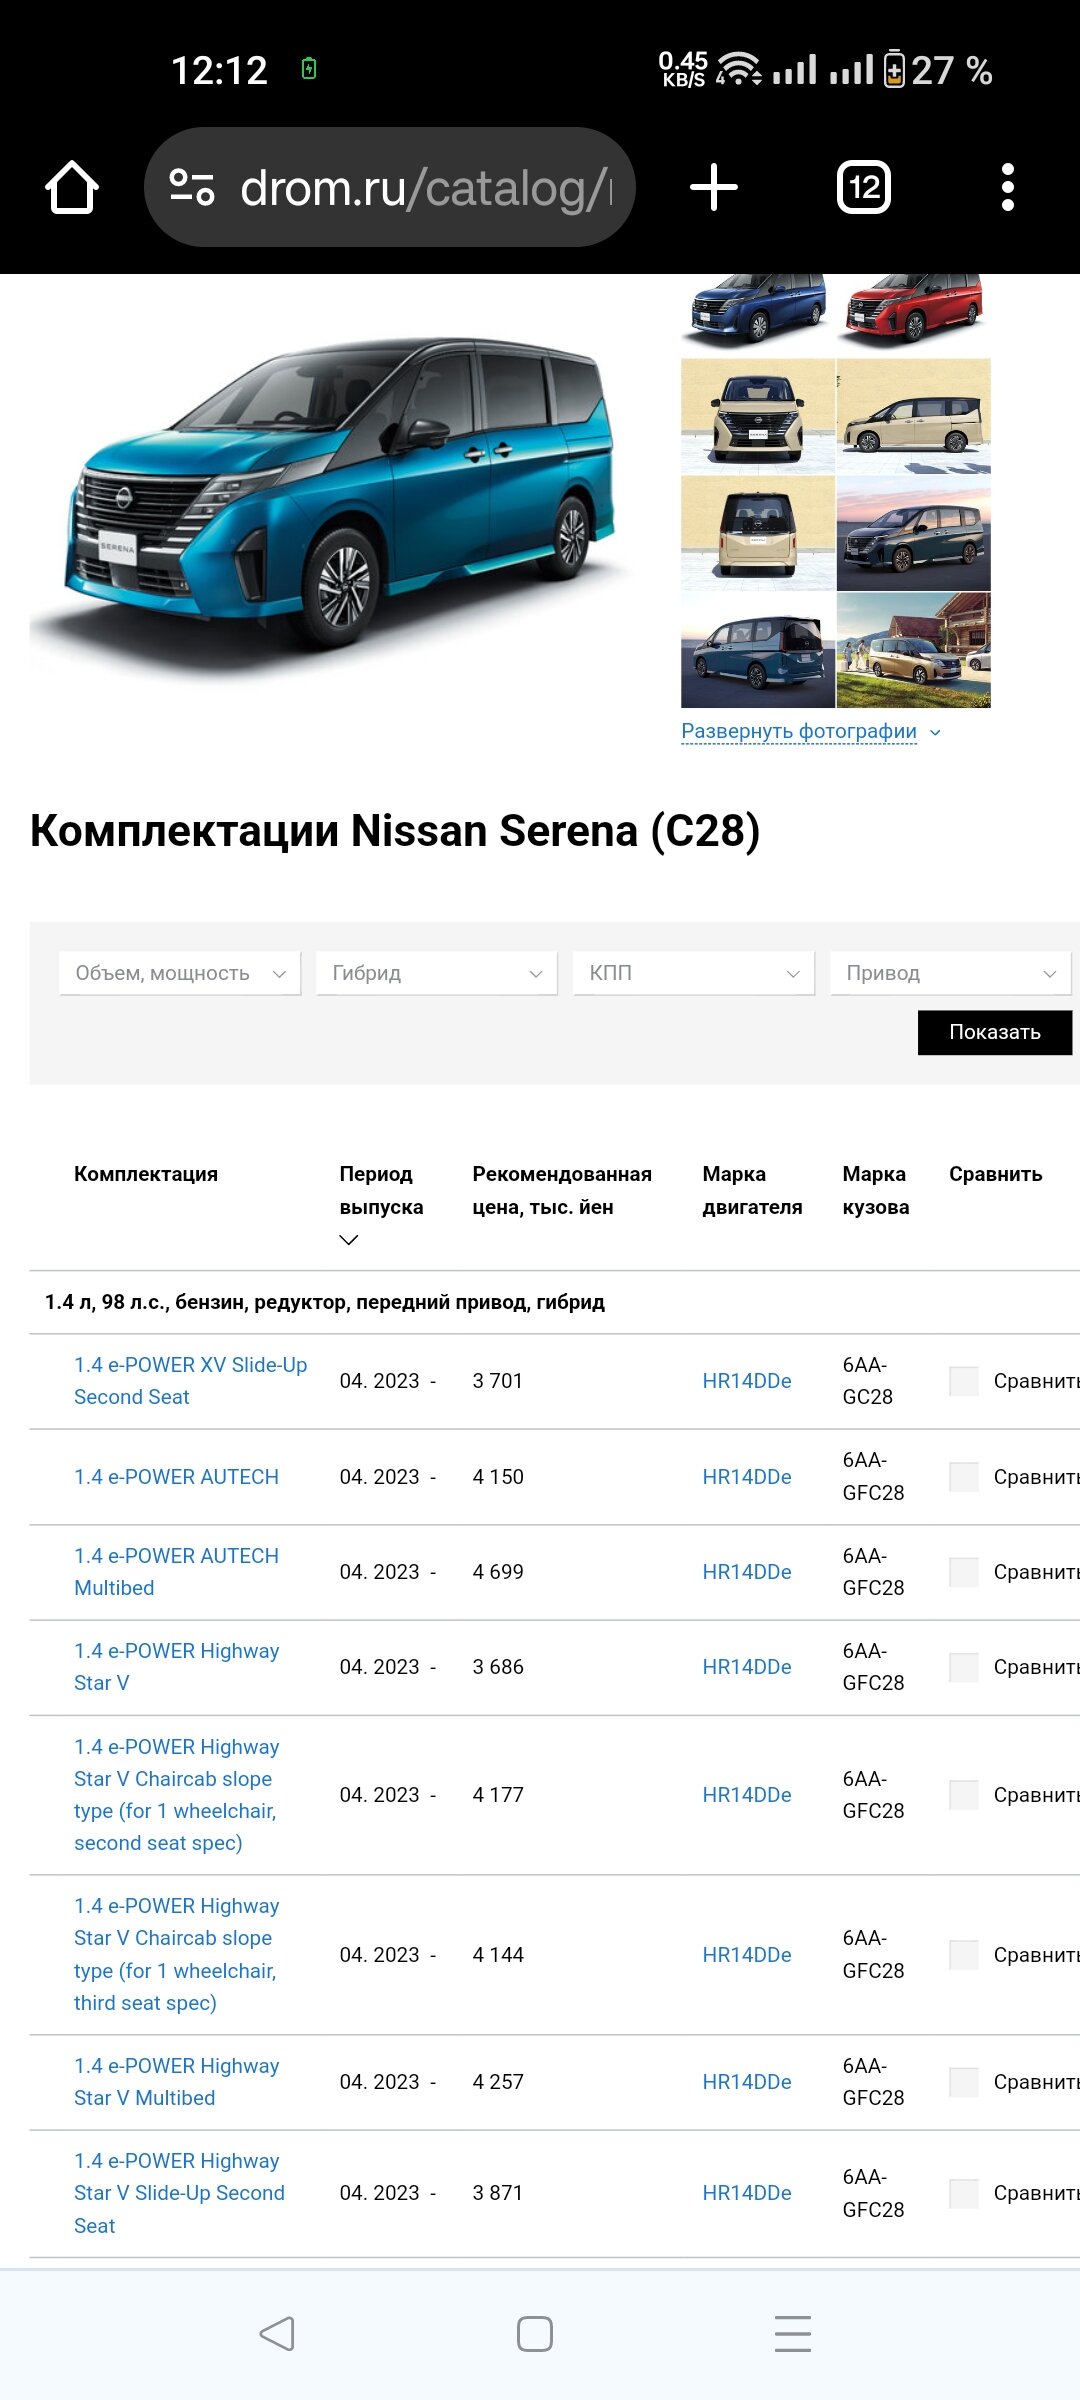
Task: Check compare box for Highway Star V 3 686
Action: (964, 1667)
